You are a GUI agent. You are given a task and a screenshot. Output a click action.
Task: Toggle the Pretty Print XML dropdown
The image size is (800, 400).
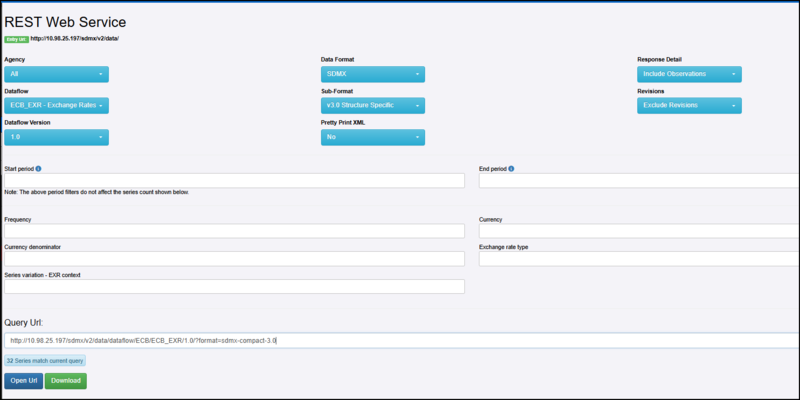click(x=373, y=137)
